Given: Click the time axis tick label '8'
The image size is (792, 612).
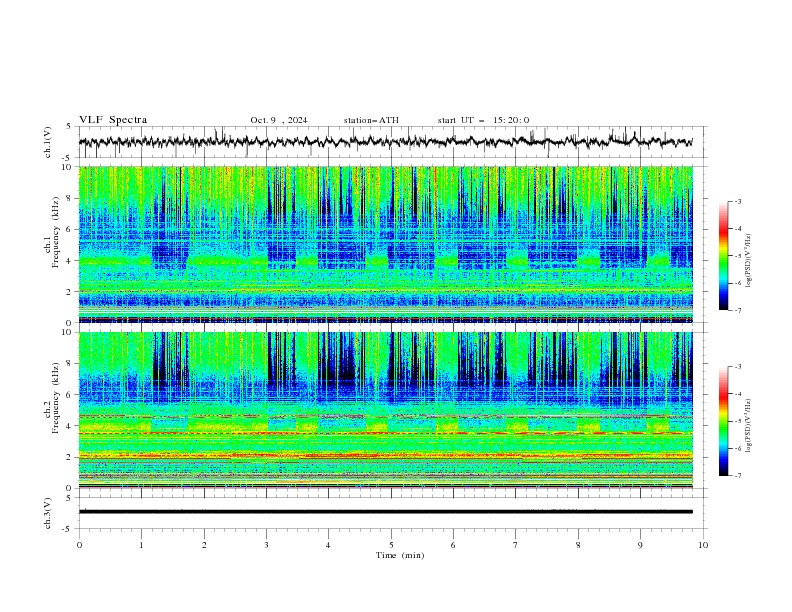Looking at the screenshot, I should [578, 545].
